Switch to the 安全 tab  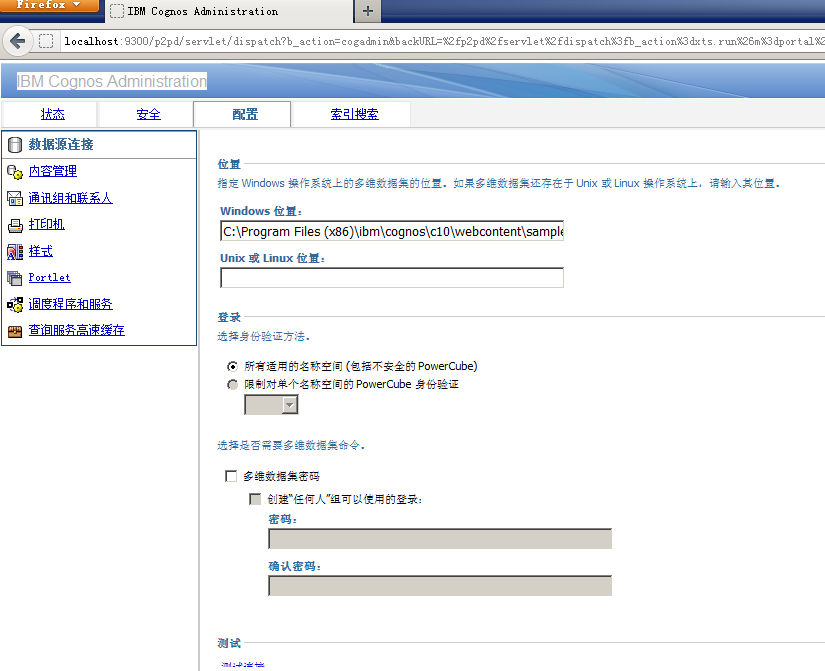click(x=148, y=114)
